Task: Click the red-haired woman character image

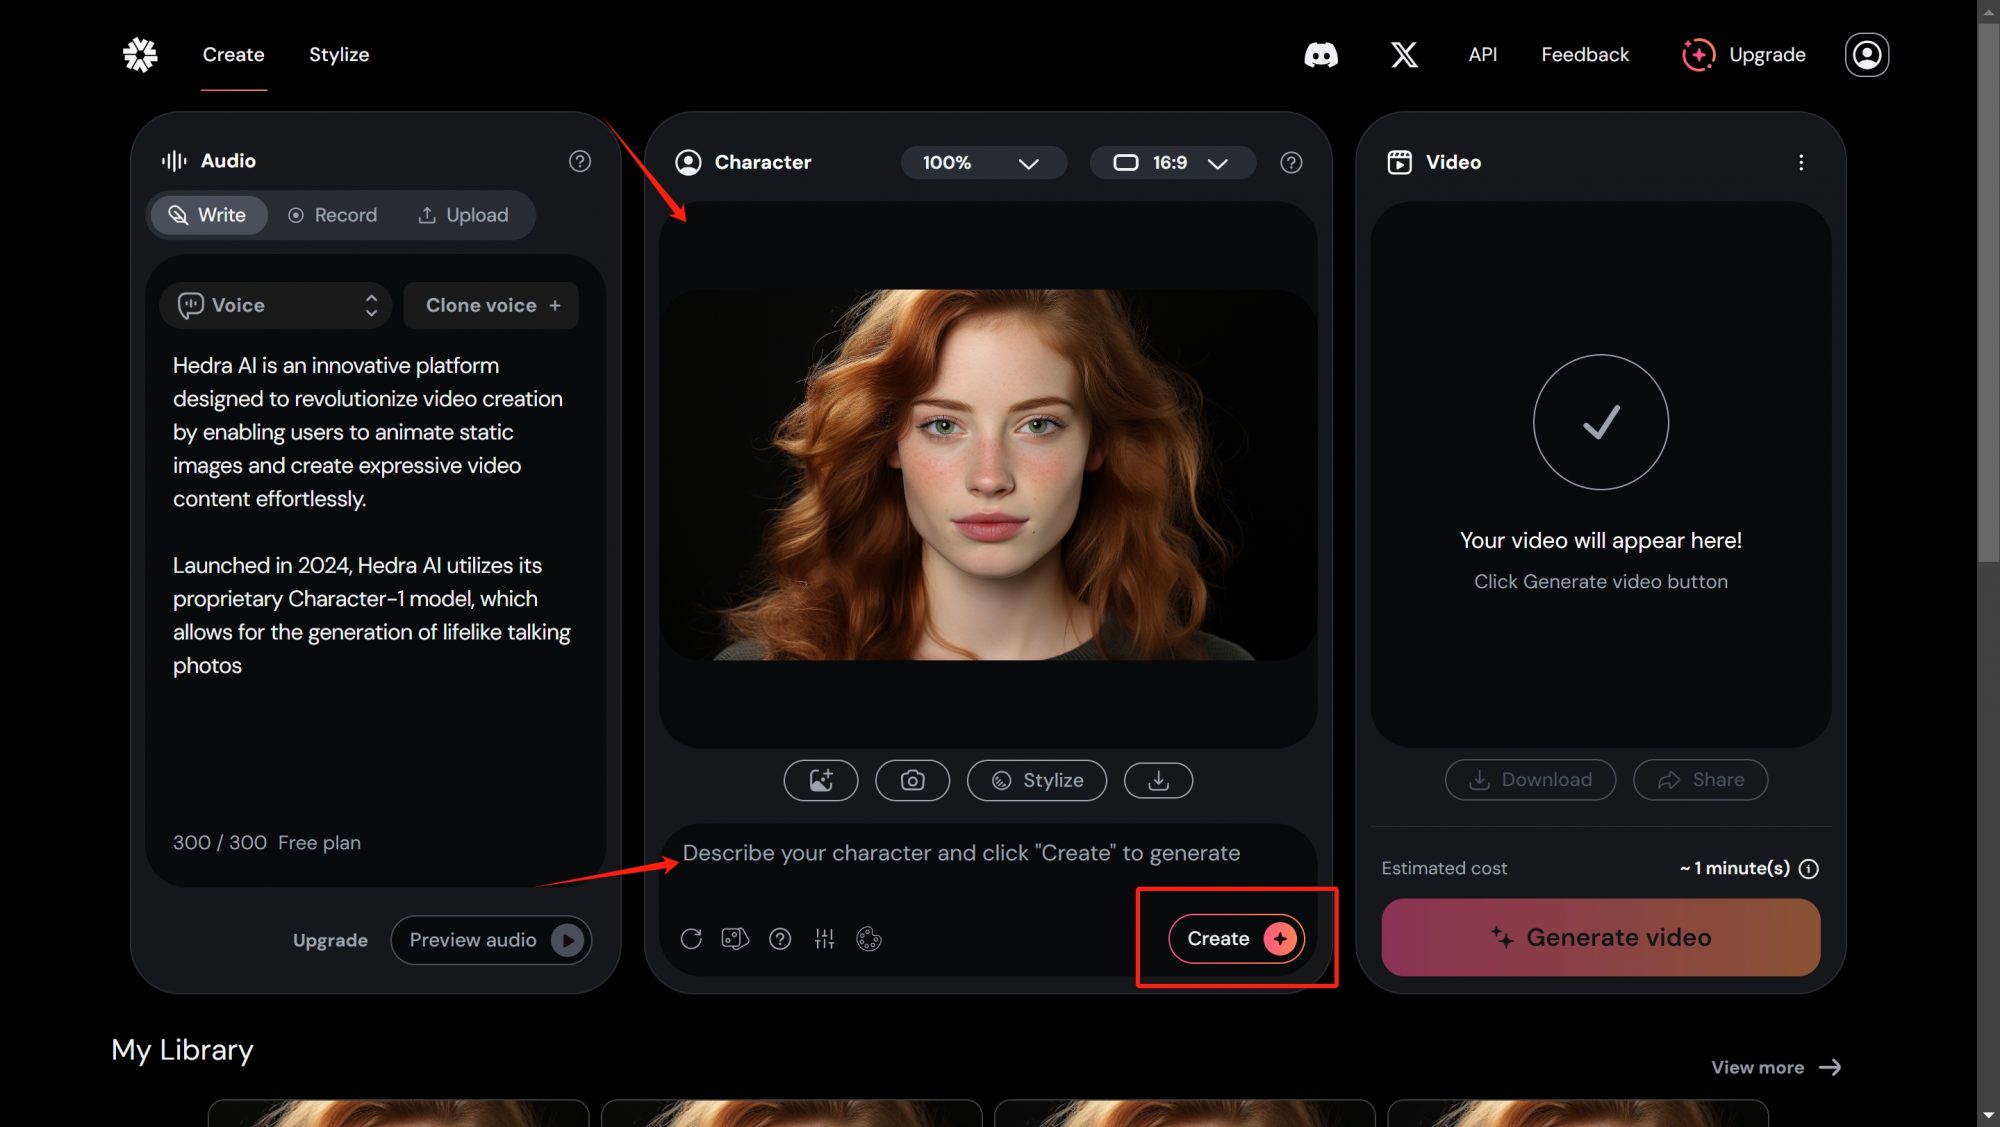Action: 988,475
